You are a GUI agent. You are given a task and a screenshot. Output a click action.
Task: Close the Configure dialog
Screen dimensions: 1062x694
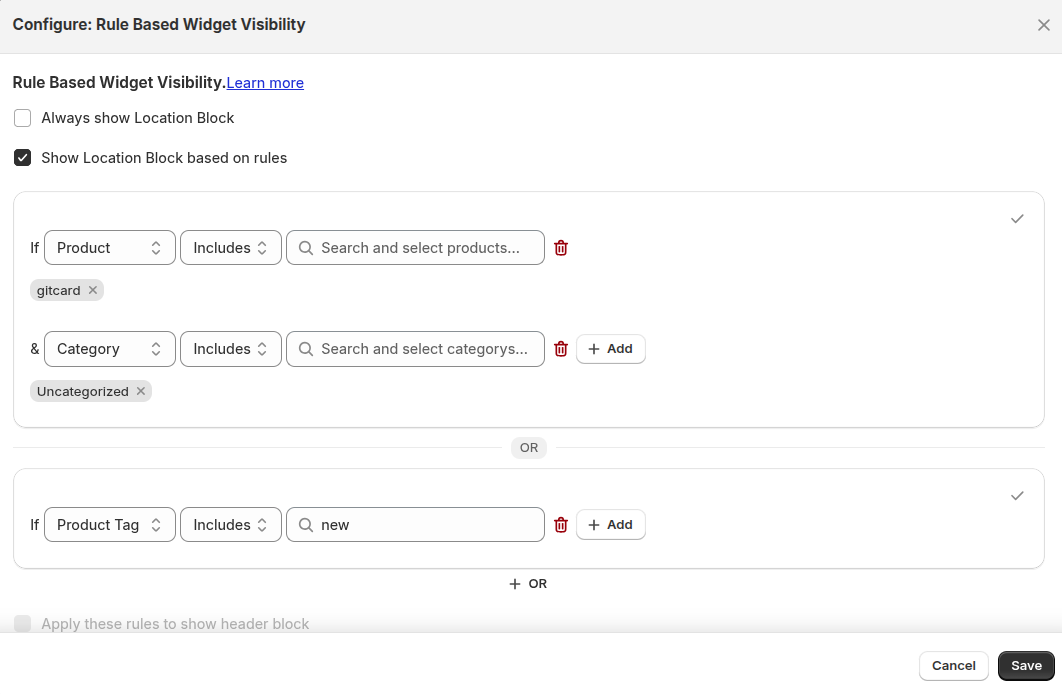click(1044, 25)
